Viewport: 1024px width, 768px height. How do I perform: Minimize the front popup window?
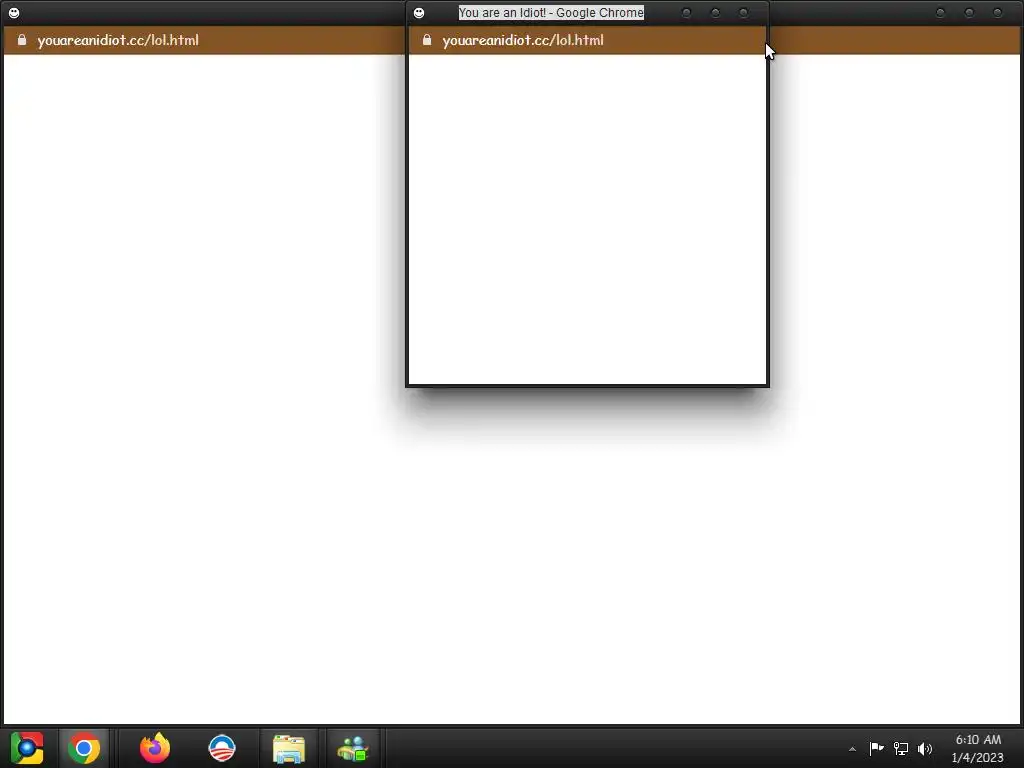click(686, 12)
